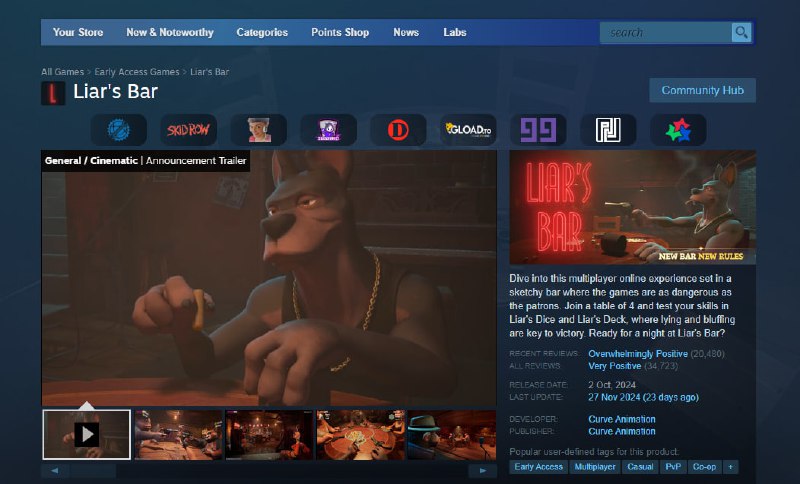This screenshot has height=484, width=800.
Task: Click the red D circle icon
Action: 398,130
